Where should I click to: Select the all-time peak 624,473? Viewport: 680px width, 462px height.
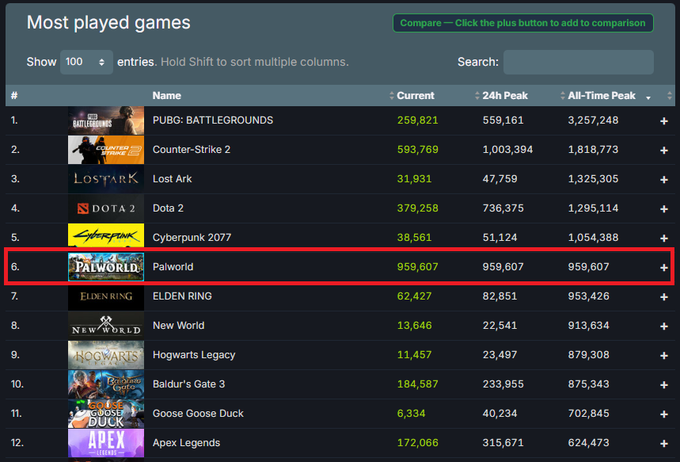click(588, 443)
